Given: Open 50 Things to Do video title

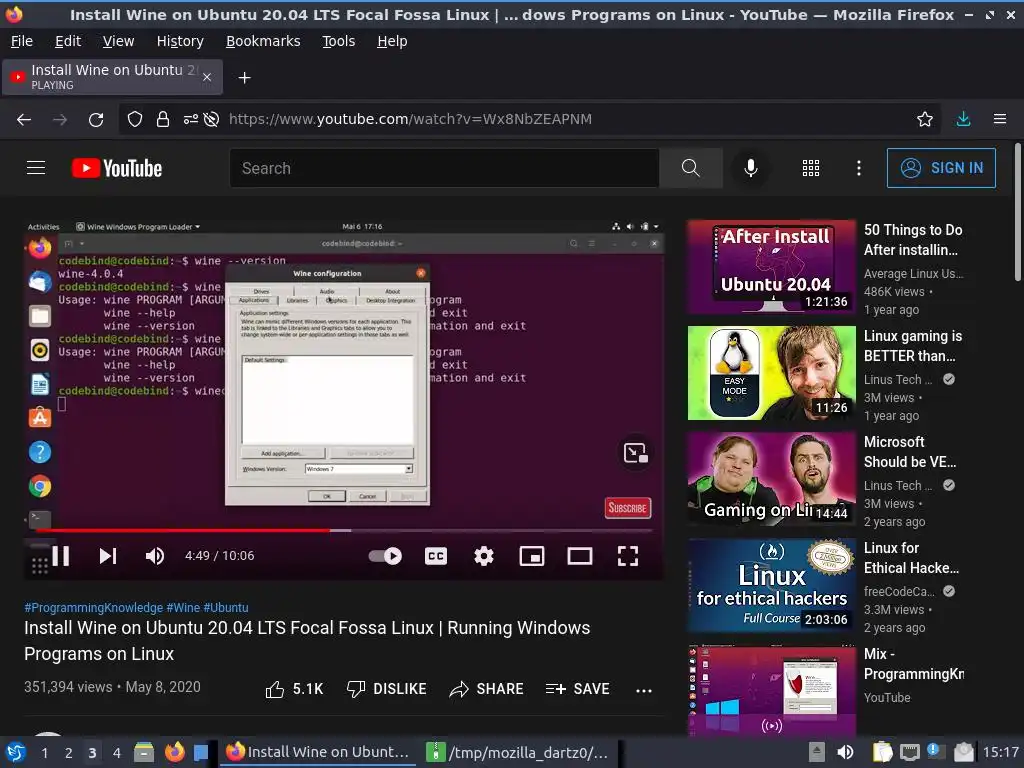Looking at the screenshot, I should pyautogui.click(x=913, y=240).
